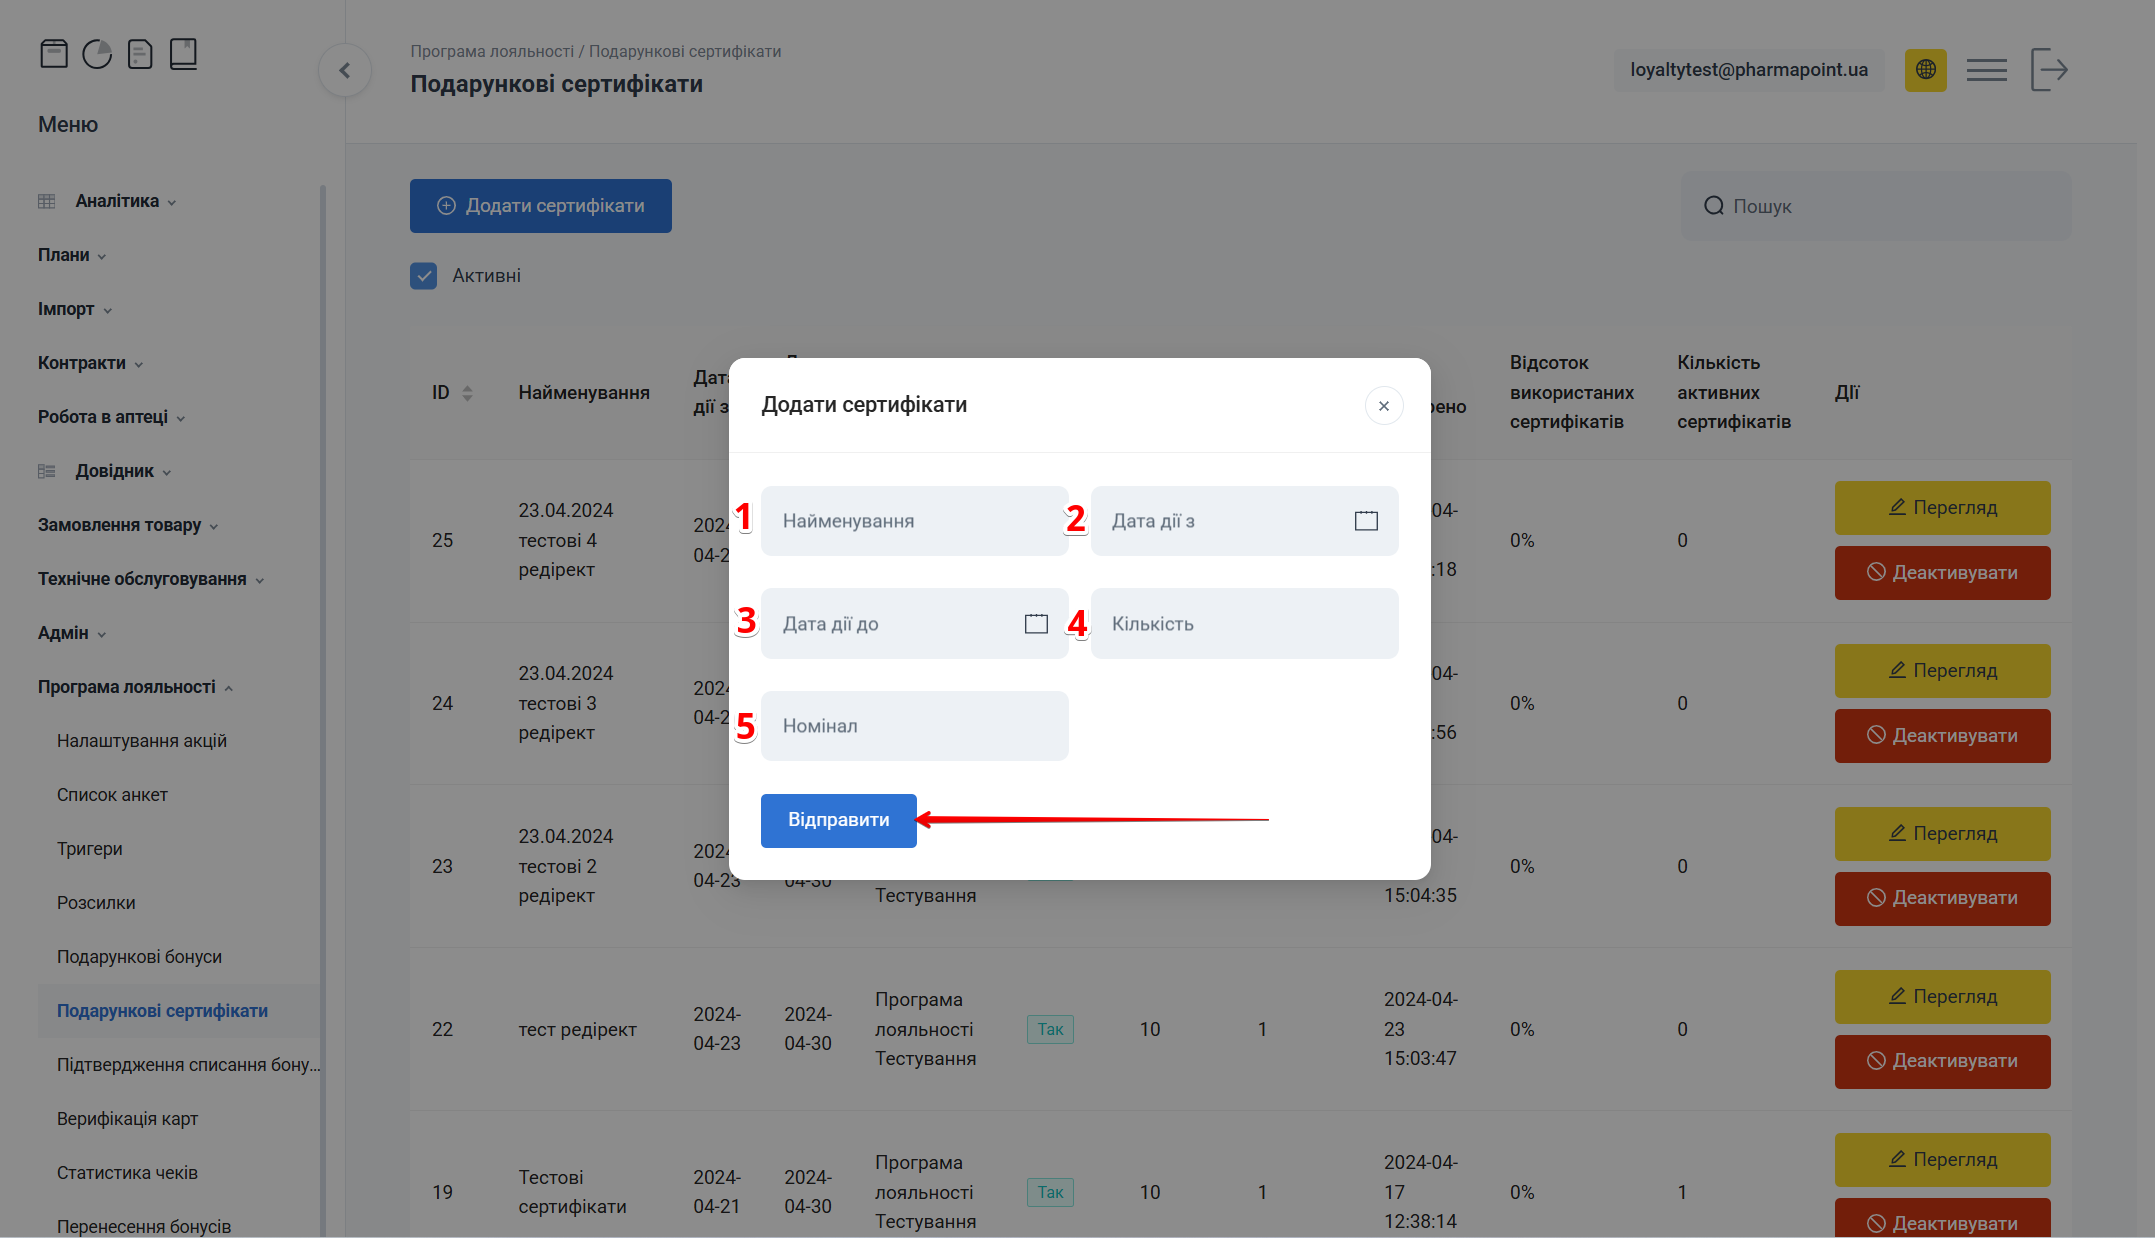Open calendar in 'Дата дії з' field
The image size is (2155, 1238).
[x=1366, y=521]
